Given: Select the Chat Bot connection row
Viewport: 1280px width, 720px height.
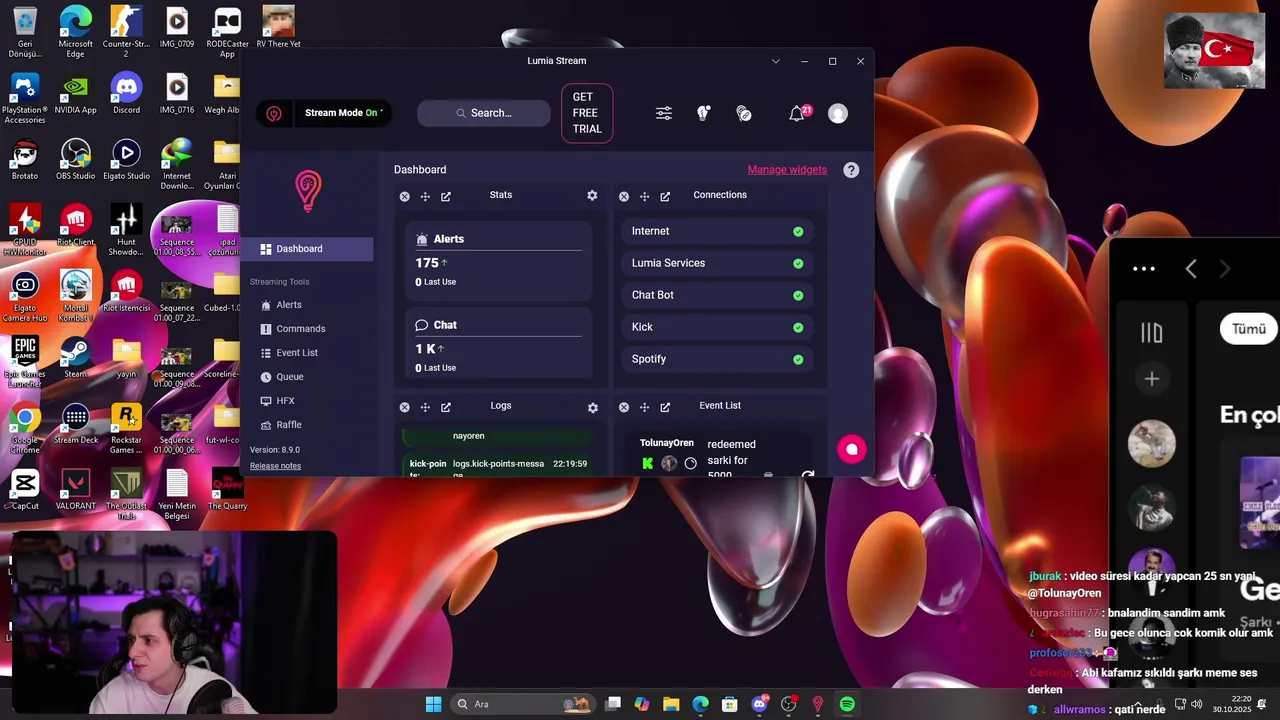Looking at the screenshot, I should coord(717,295).
